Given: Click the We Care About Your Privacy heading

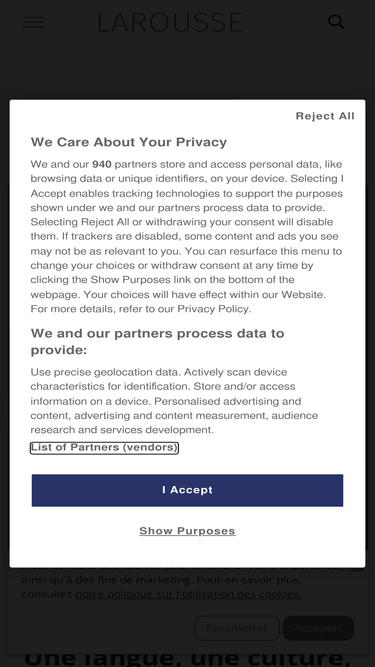Looking at the screenshot, I should (129, 142).
